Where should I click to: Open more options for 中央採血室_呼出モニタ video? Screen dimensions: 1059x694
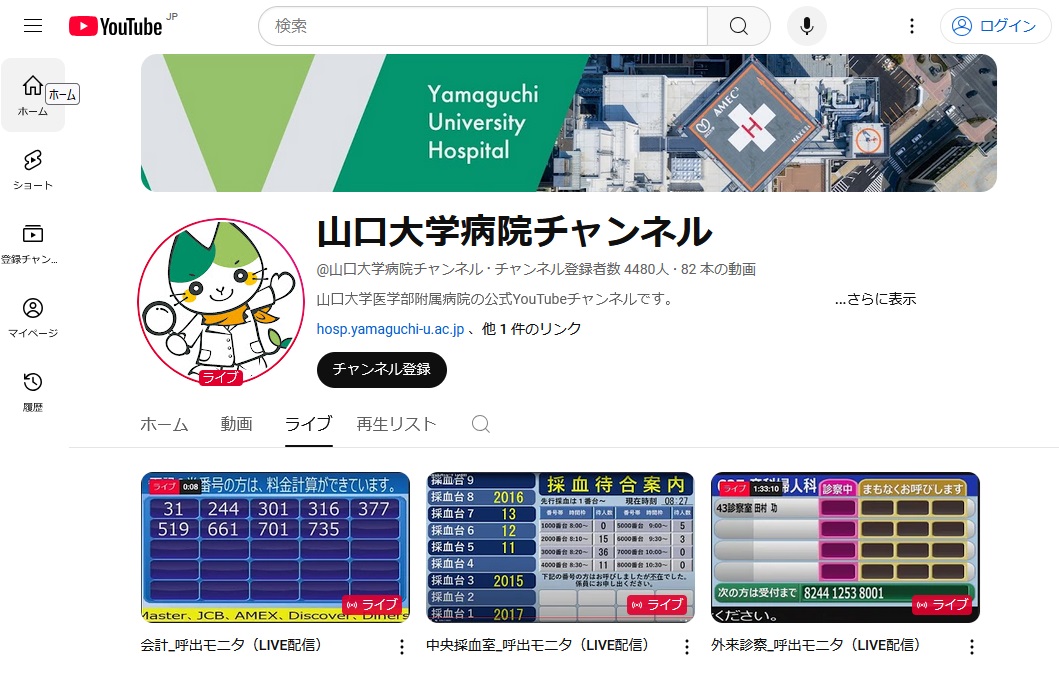click(687, 647)
